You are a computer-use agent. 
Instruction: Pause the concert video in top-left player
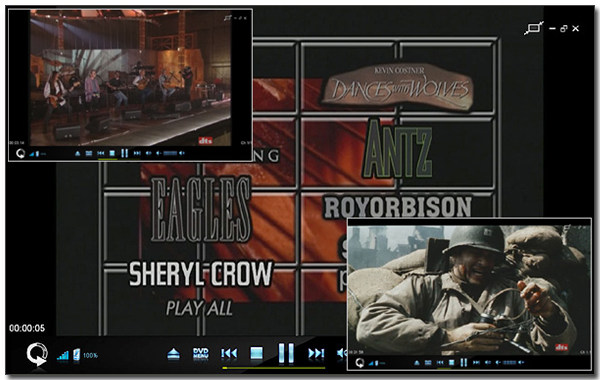[124, 153]
